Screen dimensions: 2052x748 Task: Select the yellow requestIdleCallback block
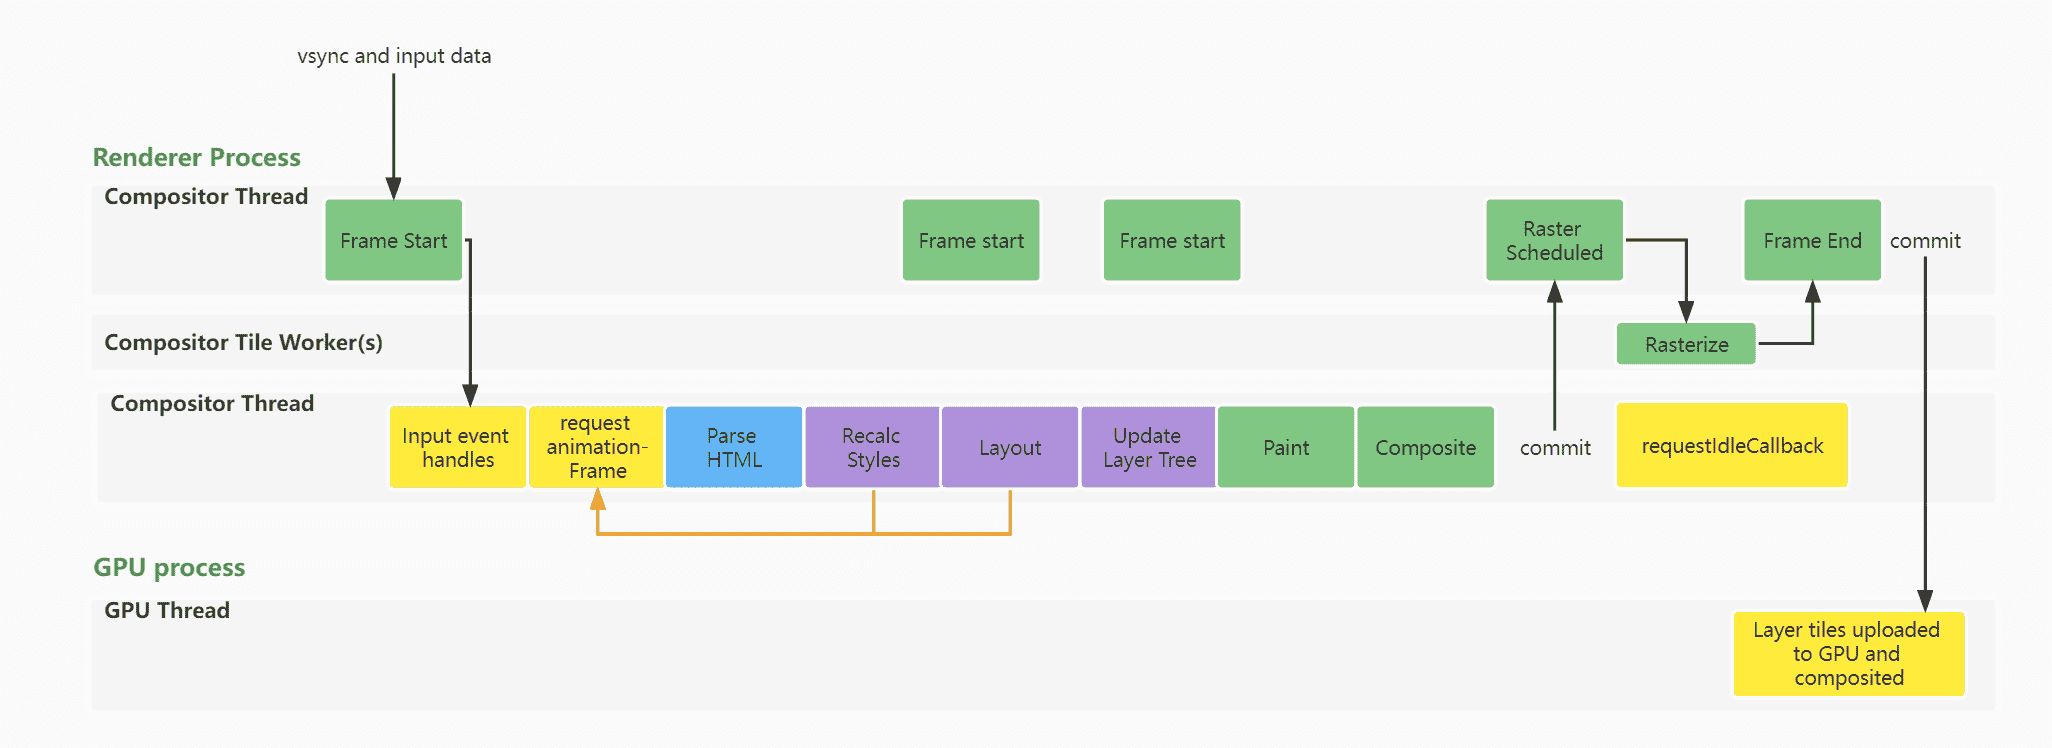click(x=1732, y=446)
